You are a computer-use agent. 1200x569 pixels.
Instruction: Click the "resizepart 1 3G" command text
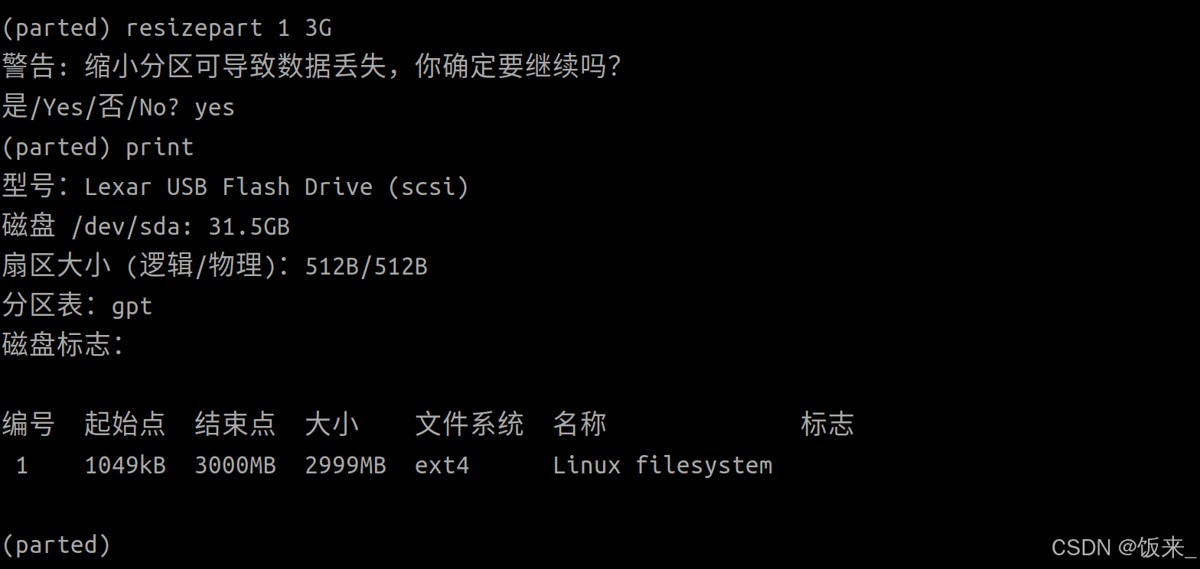[228, 28]
